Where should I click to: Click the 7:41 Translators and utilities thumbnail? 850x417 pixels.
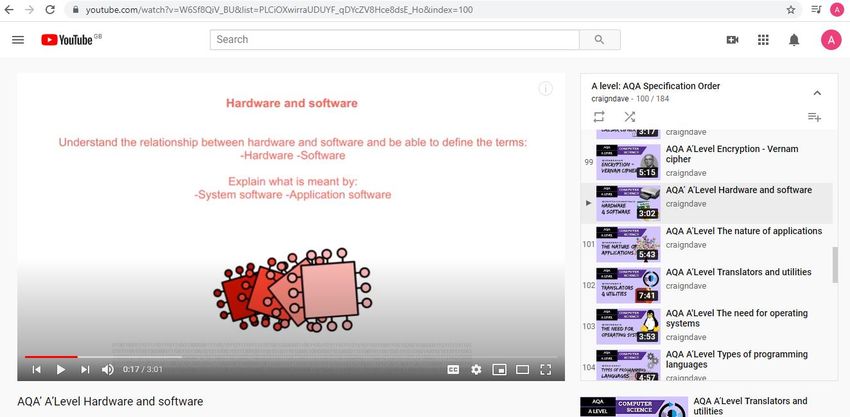pyautogui.click(x=628, y=285)
